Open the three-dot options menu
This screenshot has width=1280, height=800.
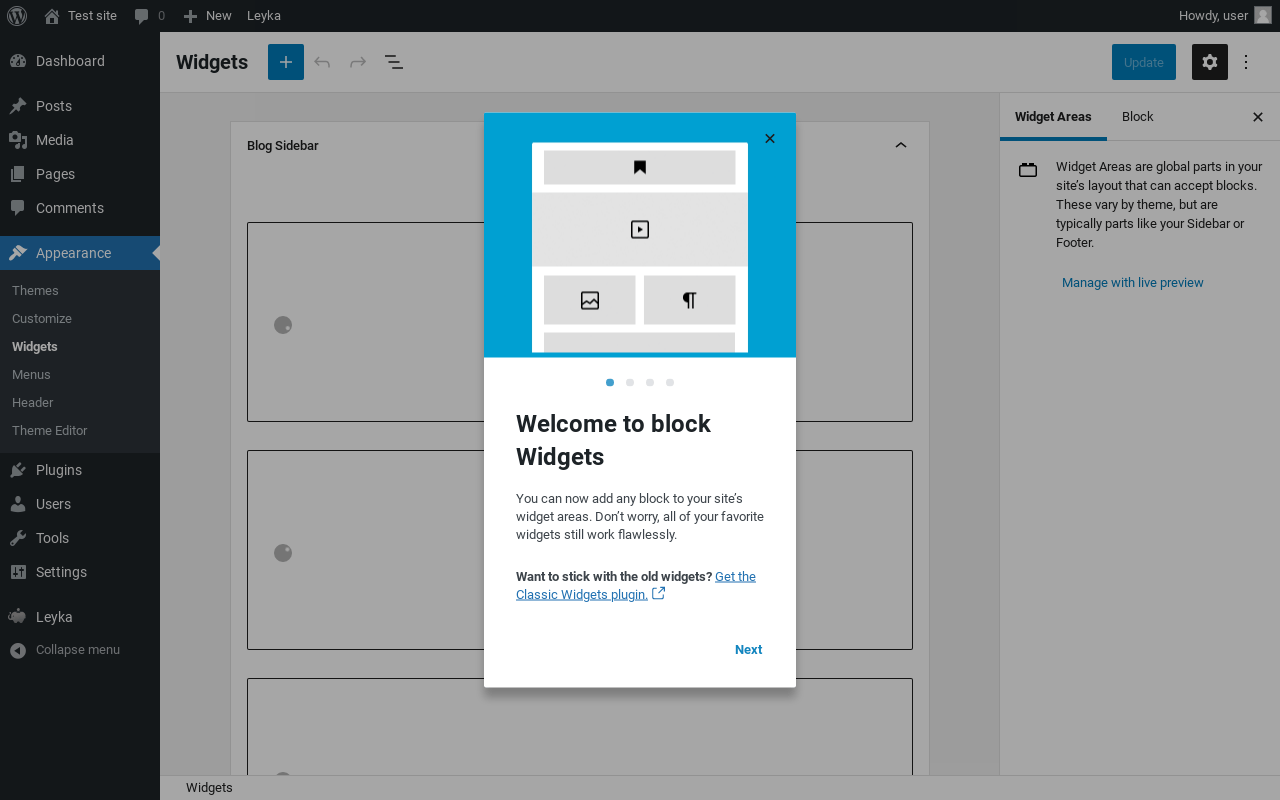1246,62
